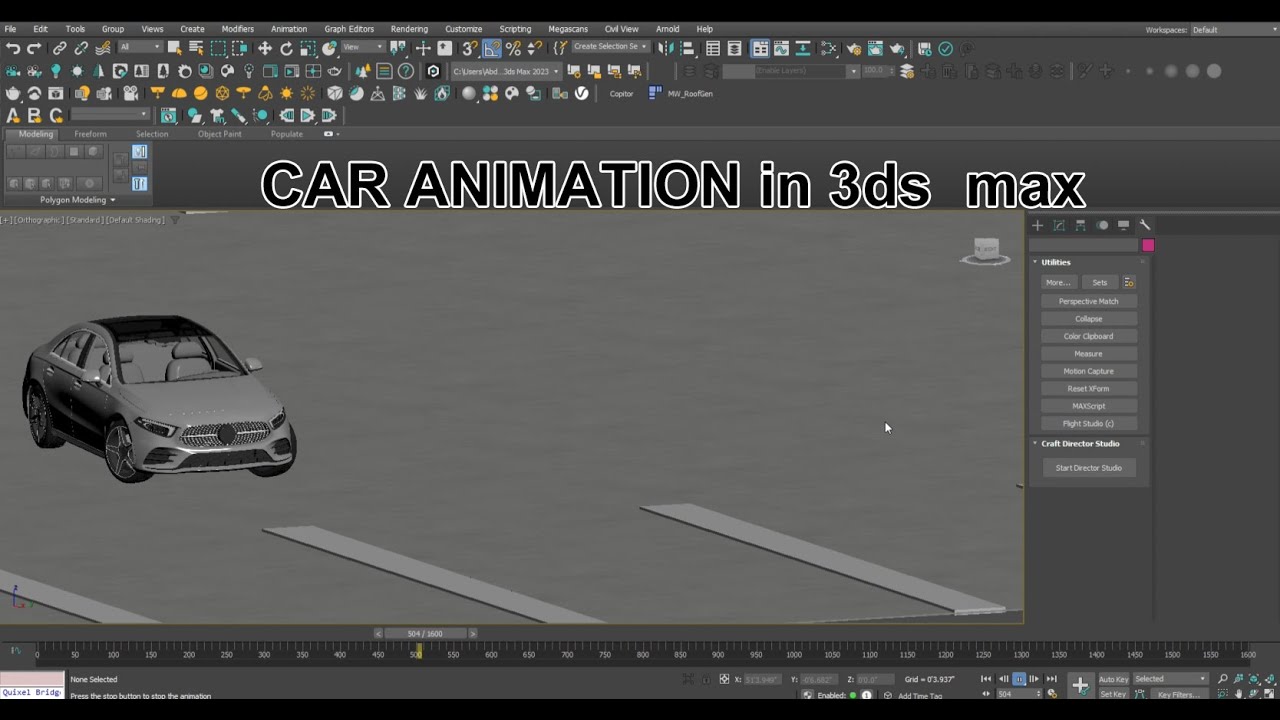
Task: Choose the Select and Move tool
Action: [x=265, y=48]
